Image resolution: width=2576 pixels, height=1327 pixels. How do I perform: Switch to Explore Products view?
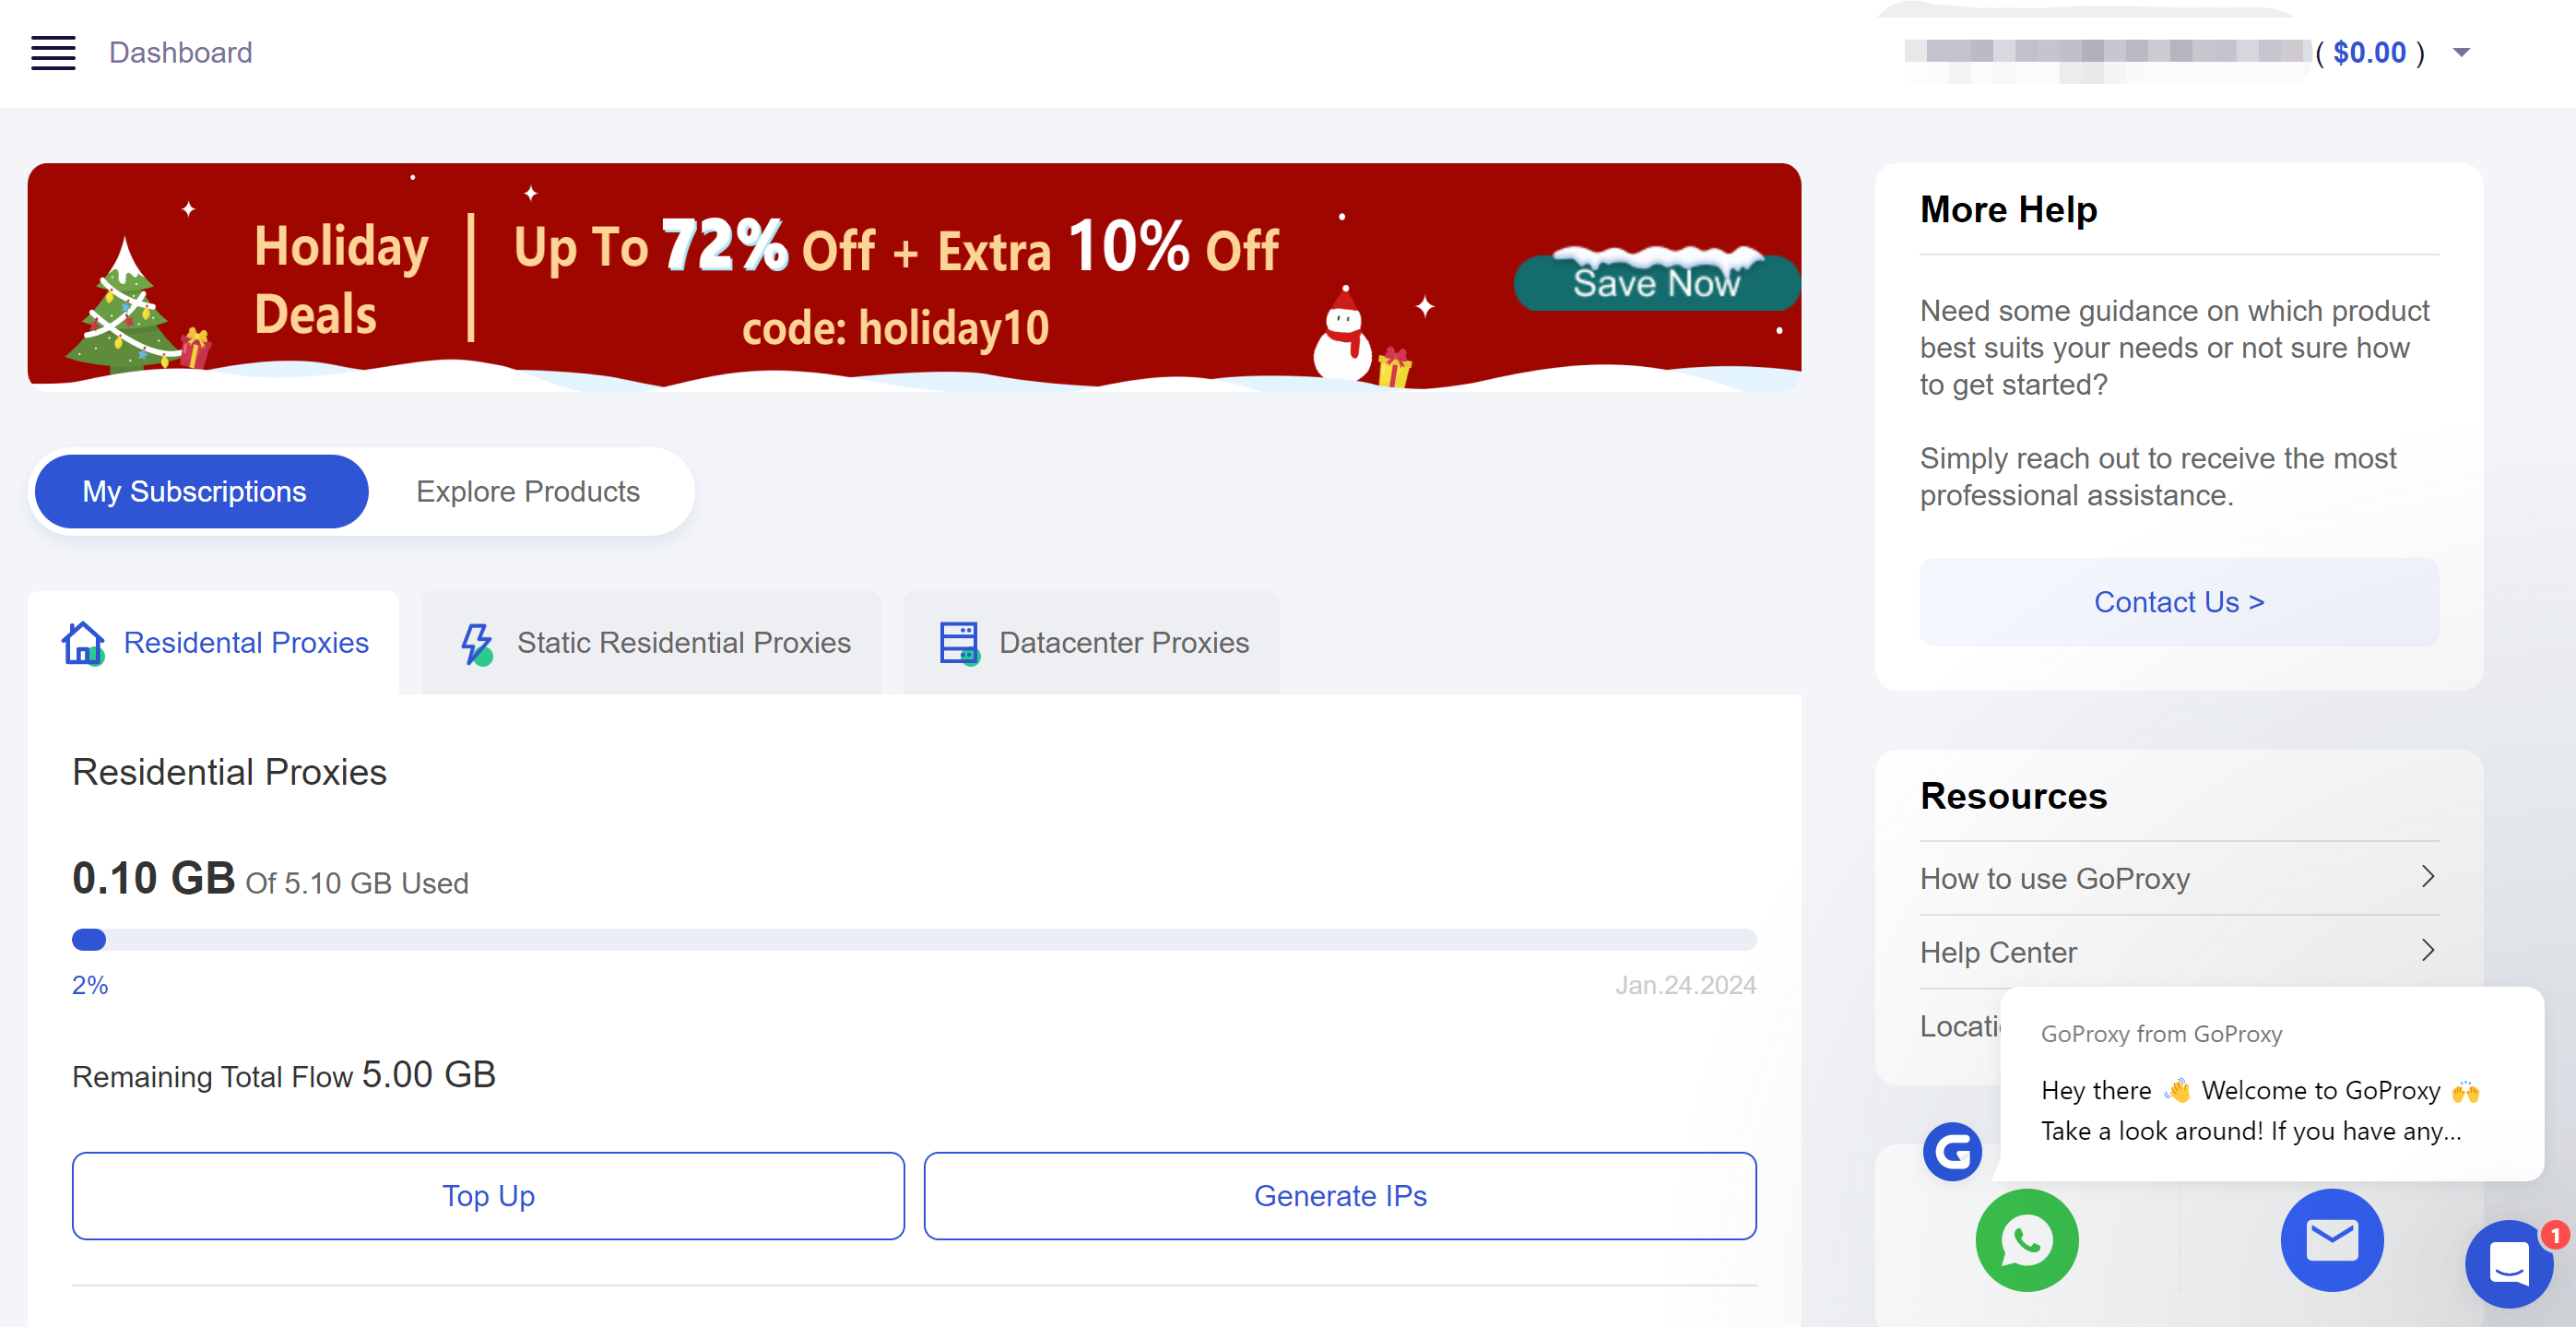click(528, 491)
